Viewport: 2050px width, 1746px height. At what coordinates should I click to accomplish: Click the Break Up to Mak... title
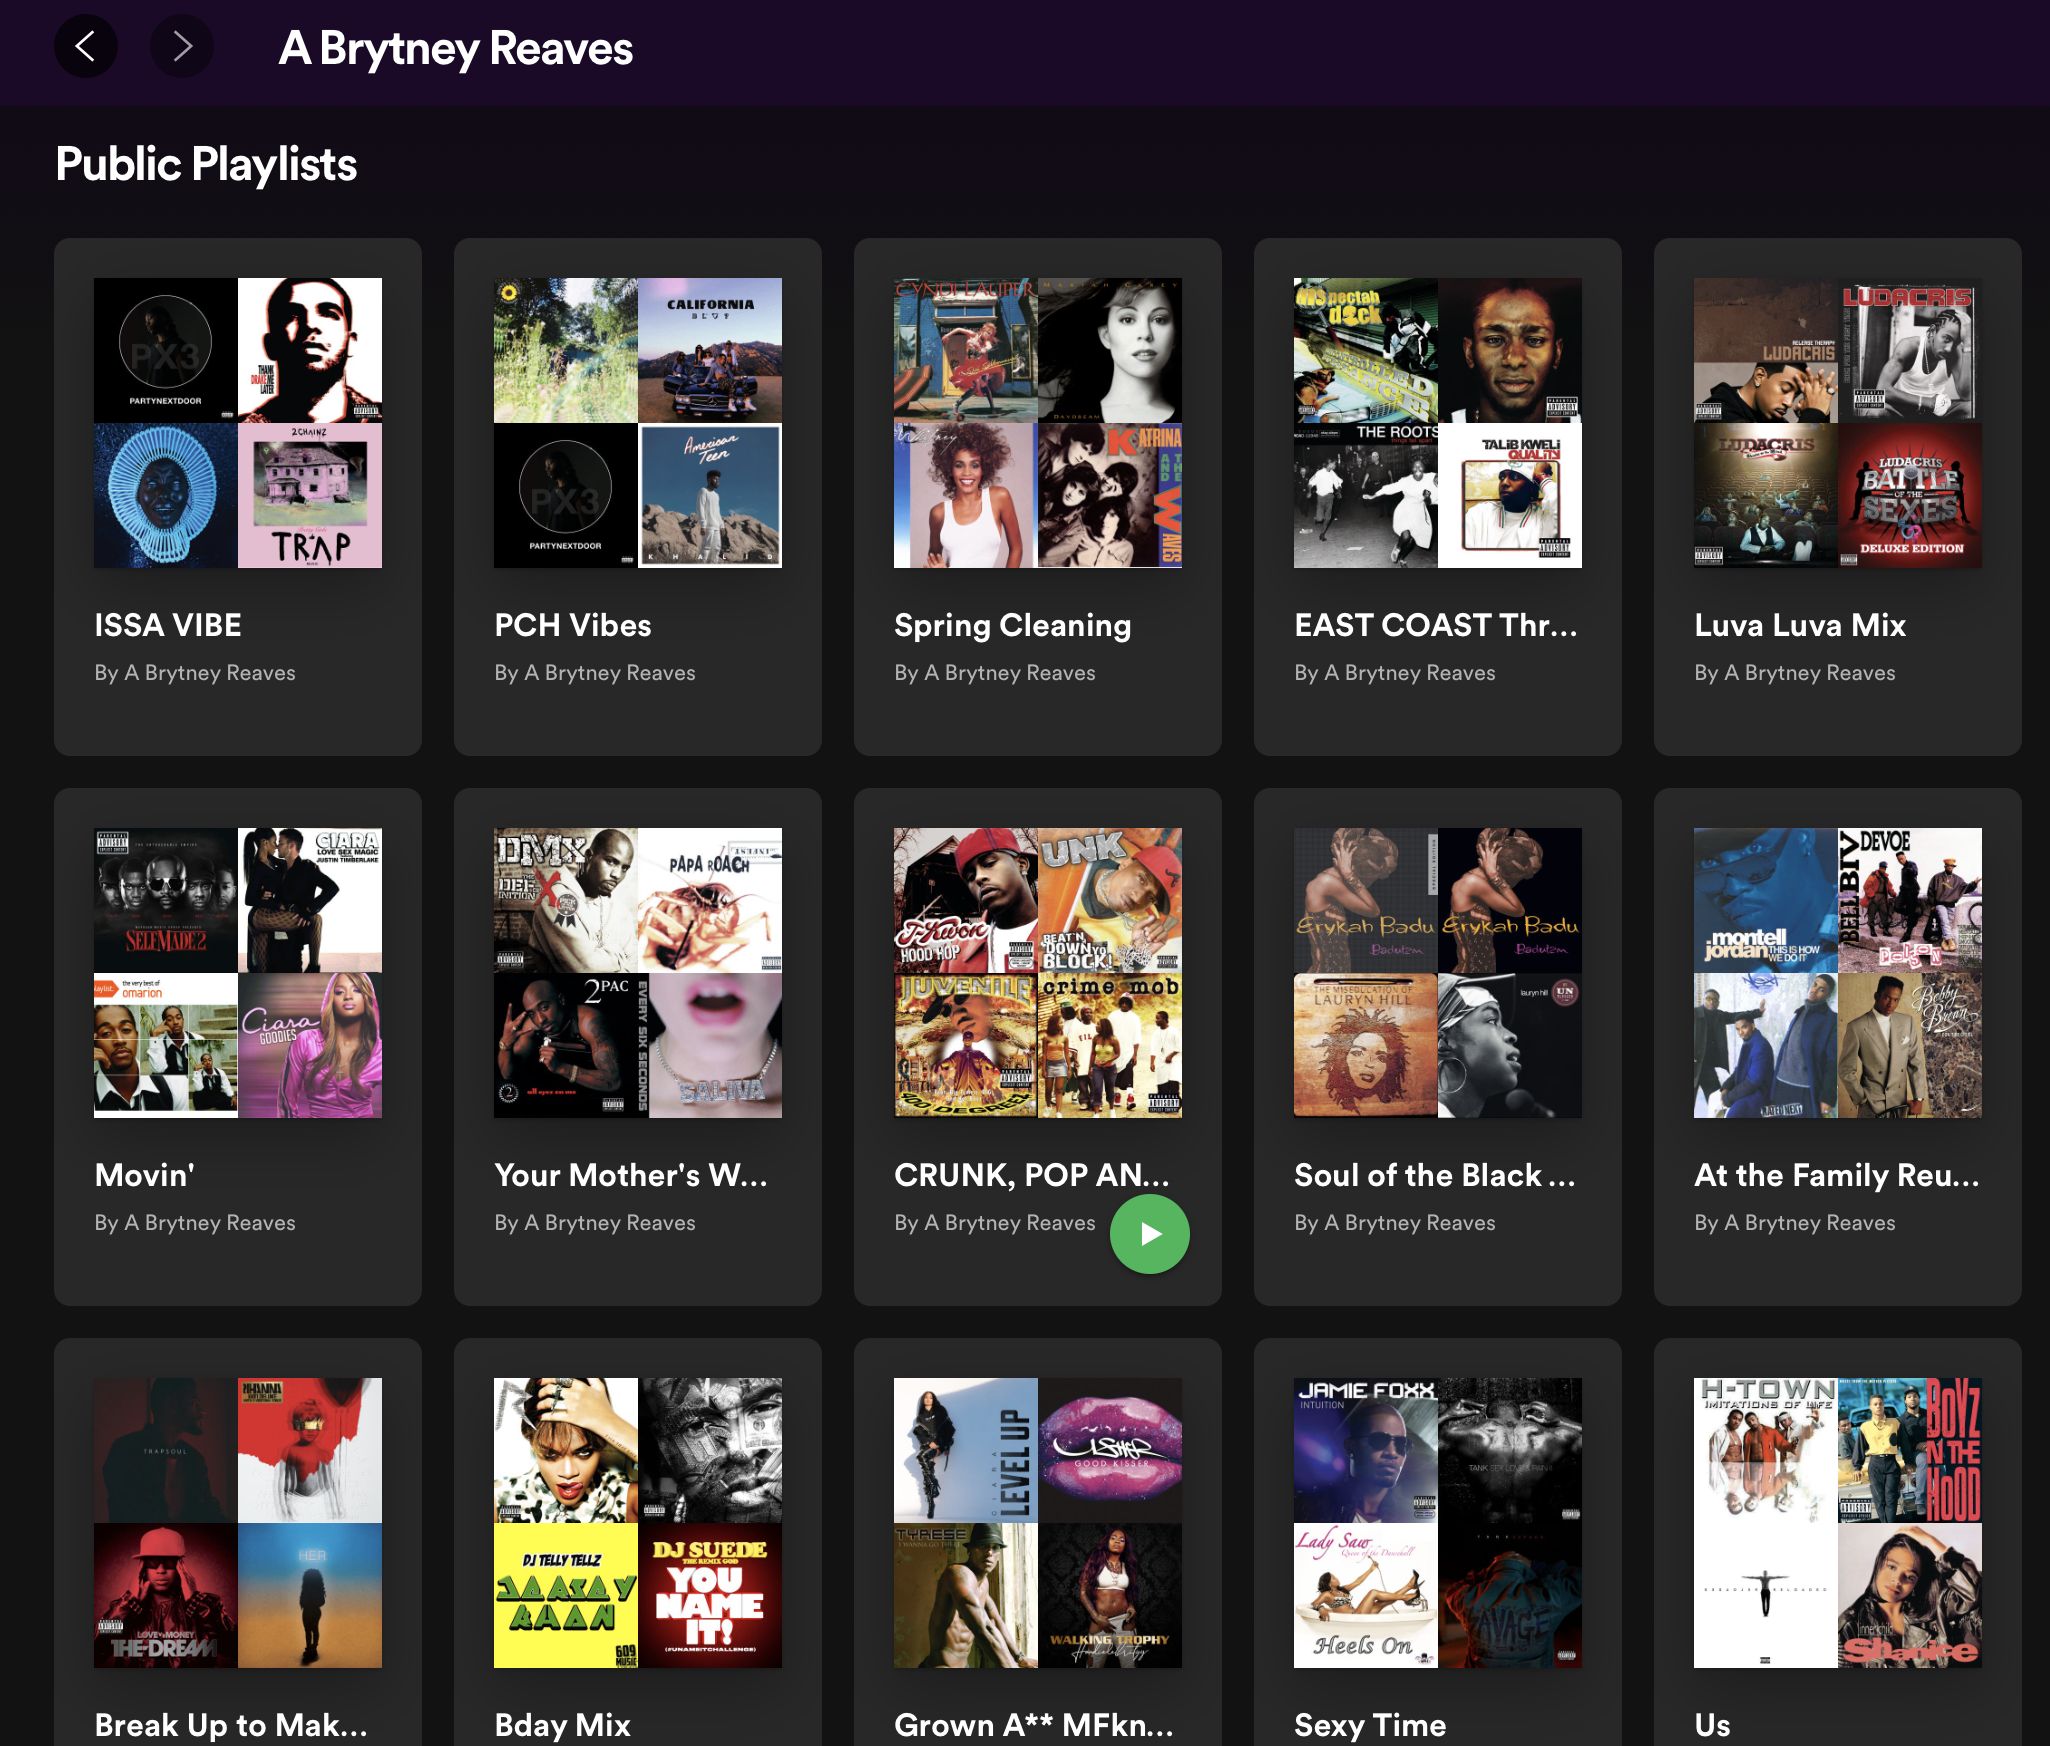pyautogui.click(x=231, y=1725)
